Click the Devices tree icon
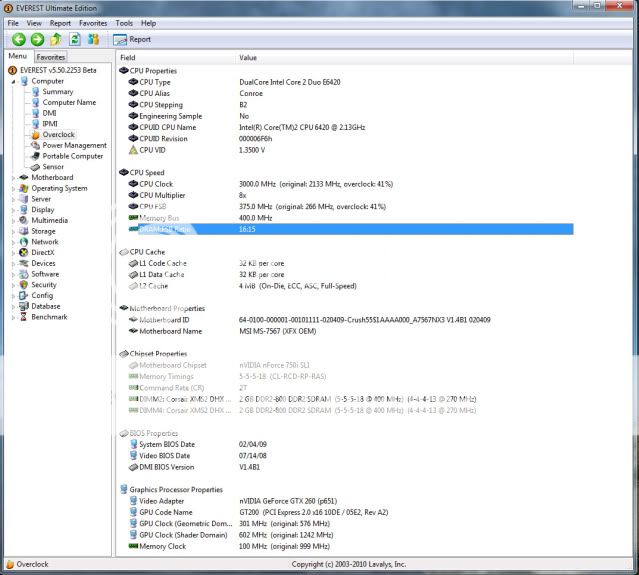This screenshot has width=639, height=575. 24,263
